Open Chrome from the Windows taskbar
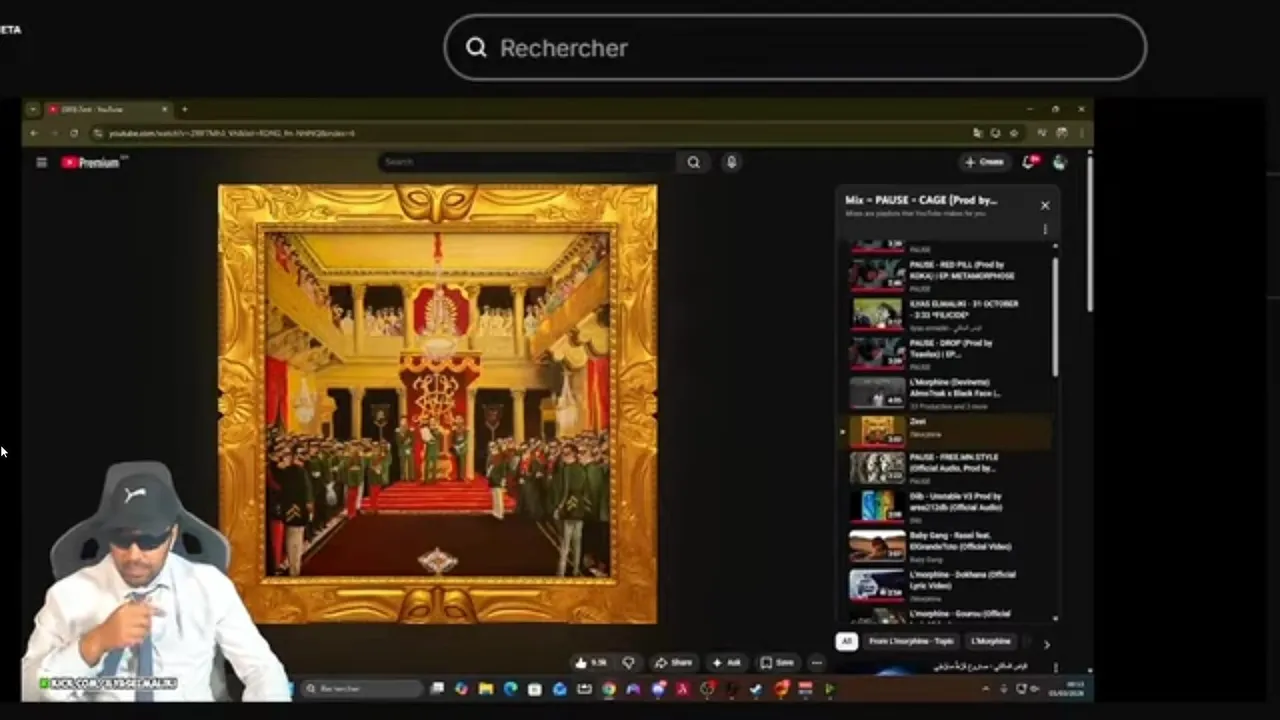This screenshot has height=720, width=1280. (608, 688)
